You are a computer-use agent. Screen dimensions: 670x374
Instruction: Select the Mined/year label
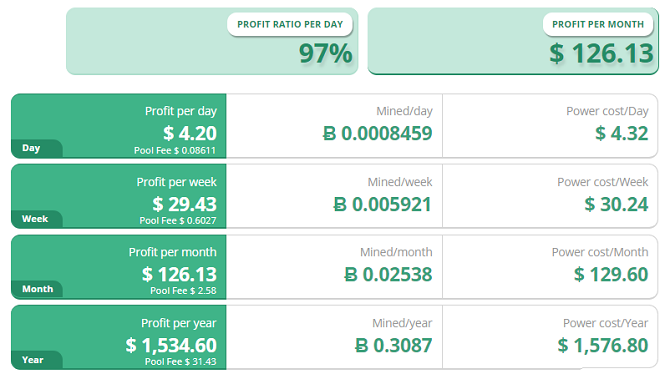point(402,323)
